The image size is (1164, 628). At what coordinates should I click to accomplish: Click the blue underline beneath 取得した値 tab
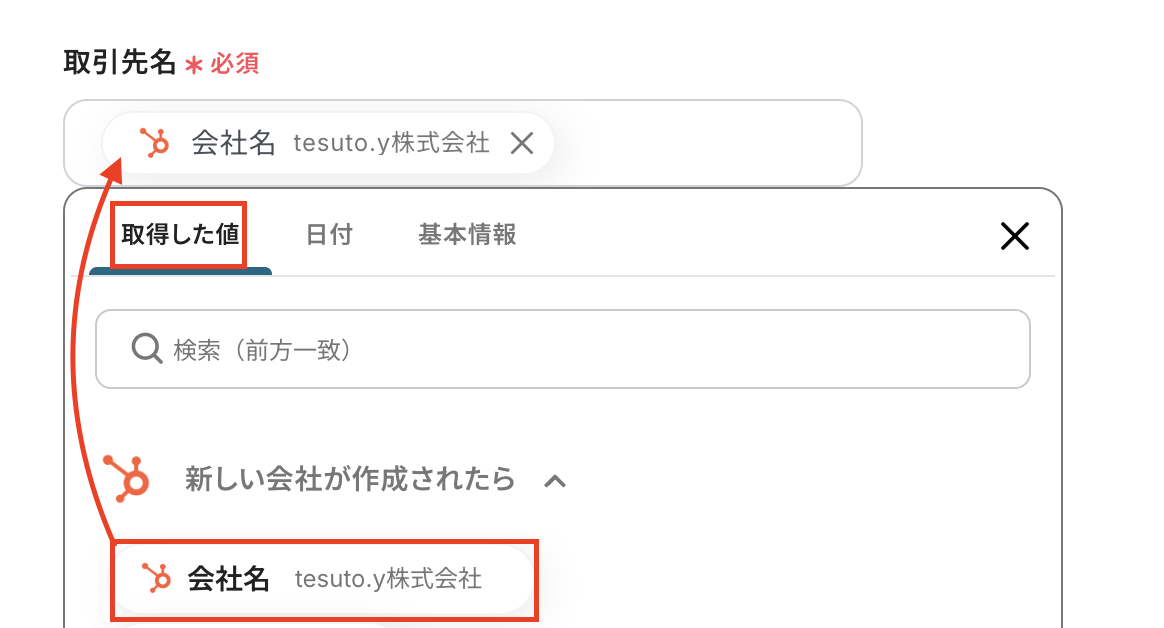pyautogui.click(x=180, y=271)
